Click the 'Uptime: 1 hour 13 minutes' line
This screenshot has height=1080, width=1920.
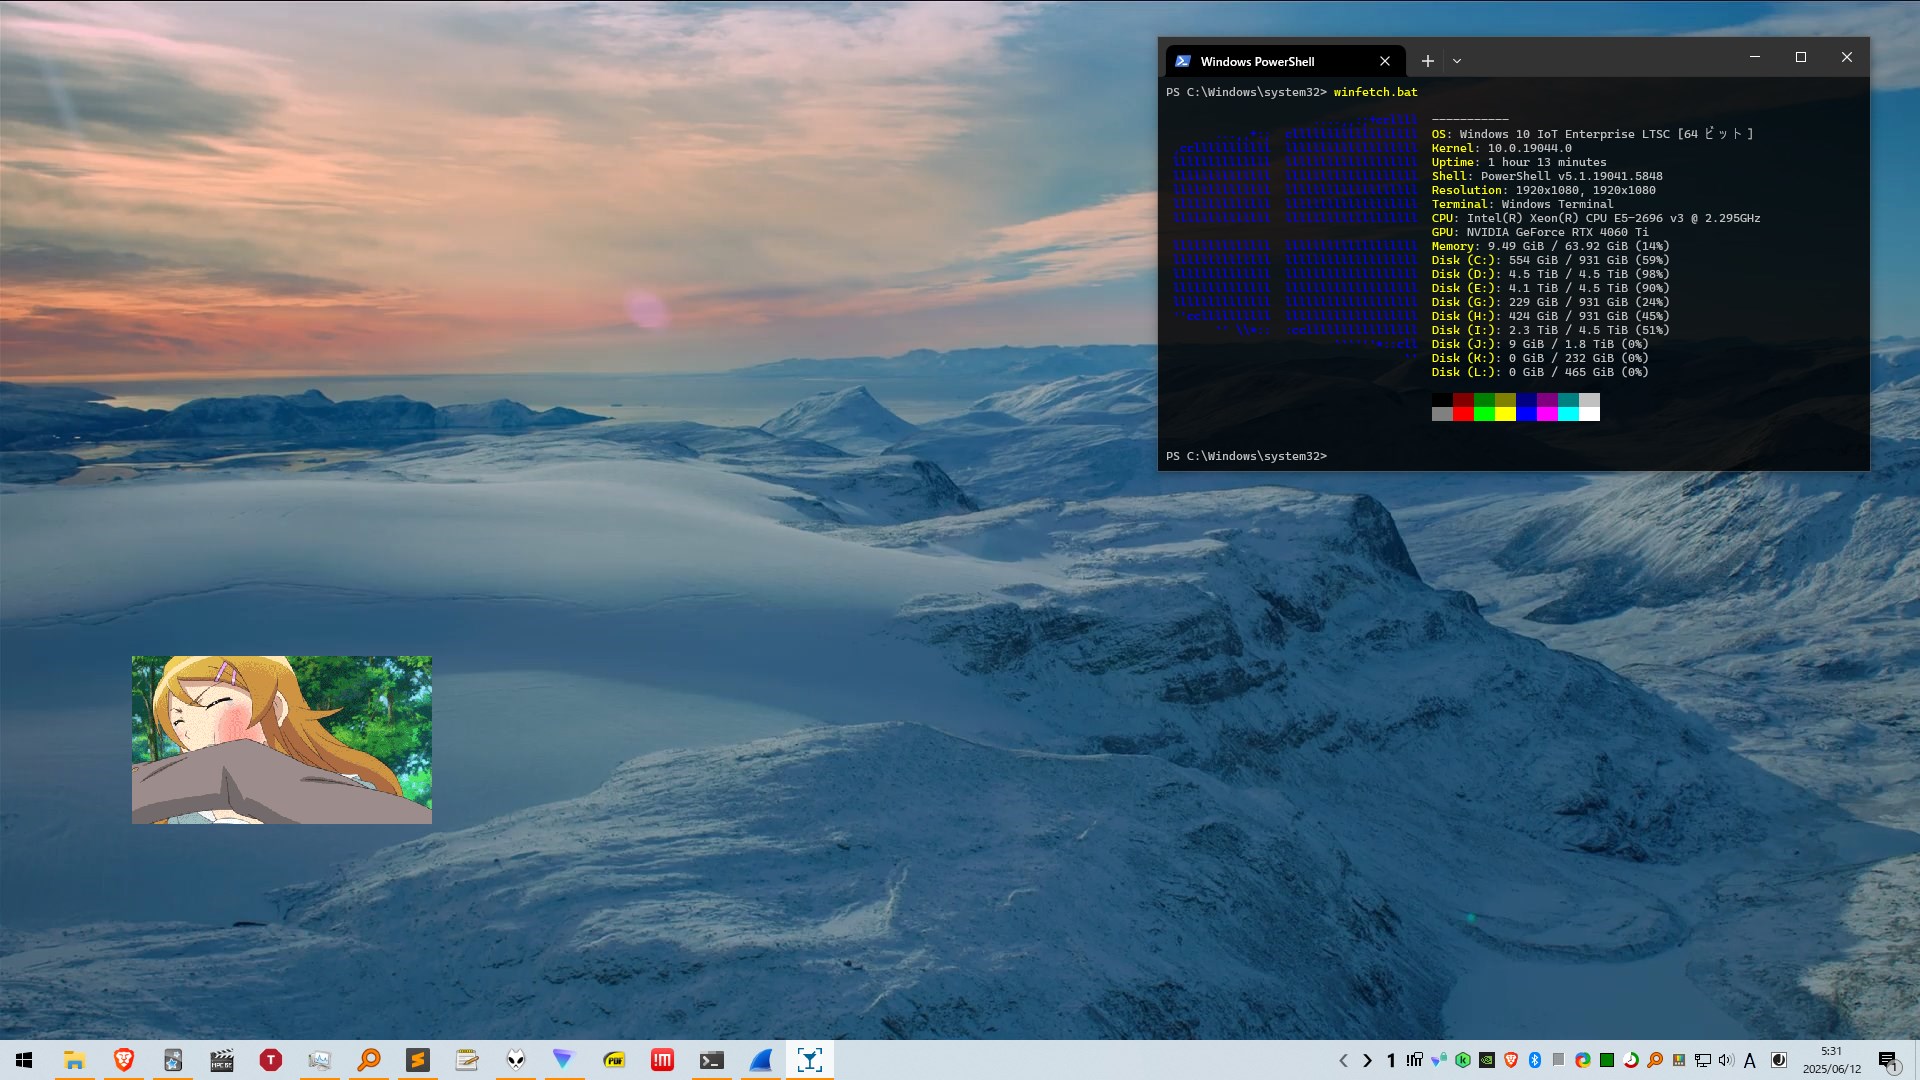coord(1519,162)
